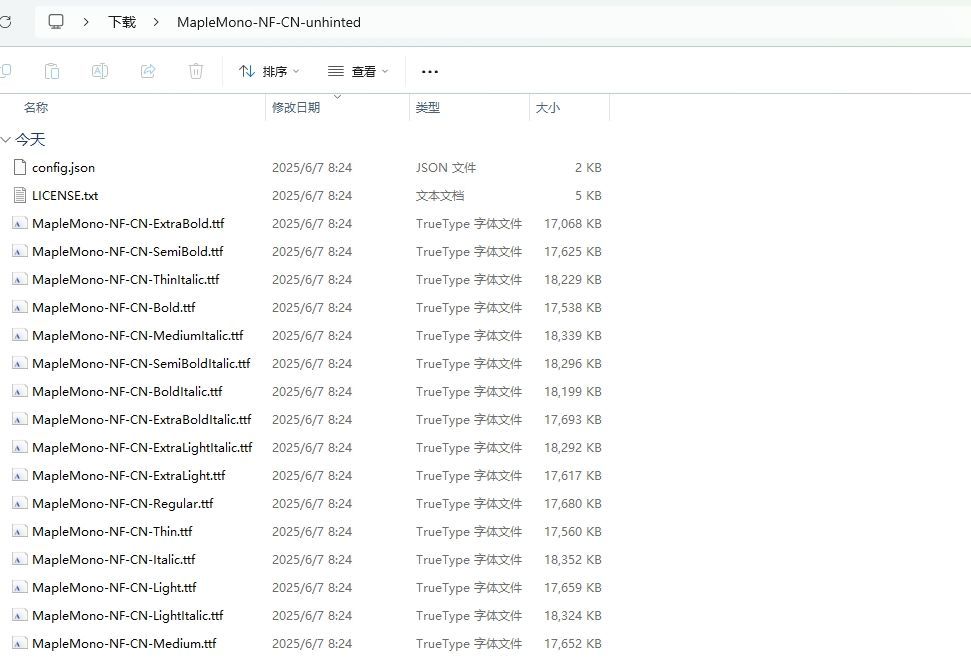Select MapleMono-NF-CN-ExtraLight.ttf font icon
Image resolution: width=971 pixels, height=671 pixels.
tap(20, 475)
